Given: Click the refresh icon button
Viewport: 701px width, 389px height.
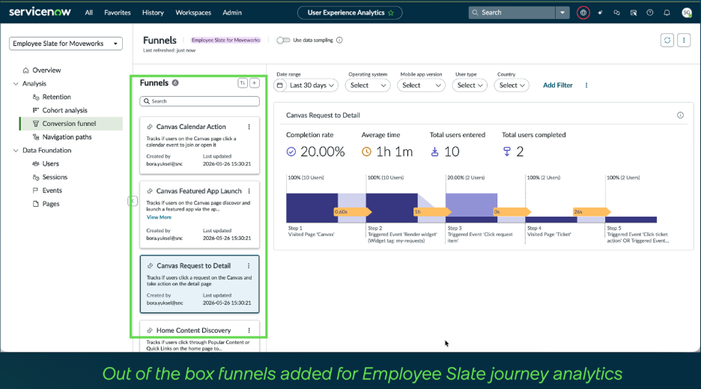Looking at the screenshot, I should click(x=667, y=40).
